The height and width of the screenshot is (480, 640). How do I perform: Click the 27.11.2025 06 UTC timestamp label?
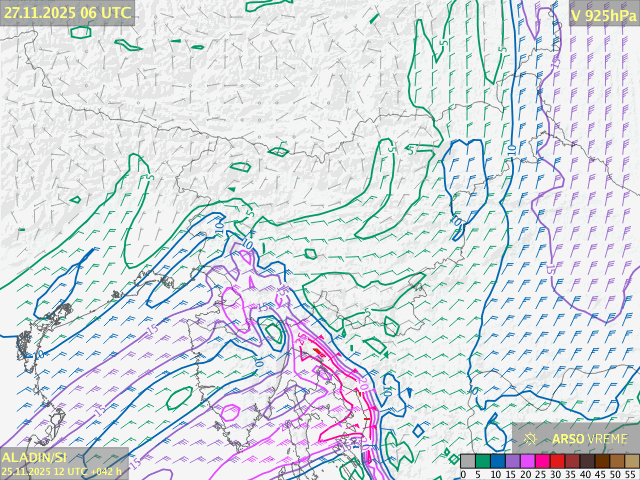pyautogui.click(x=67, y=12)
